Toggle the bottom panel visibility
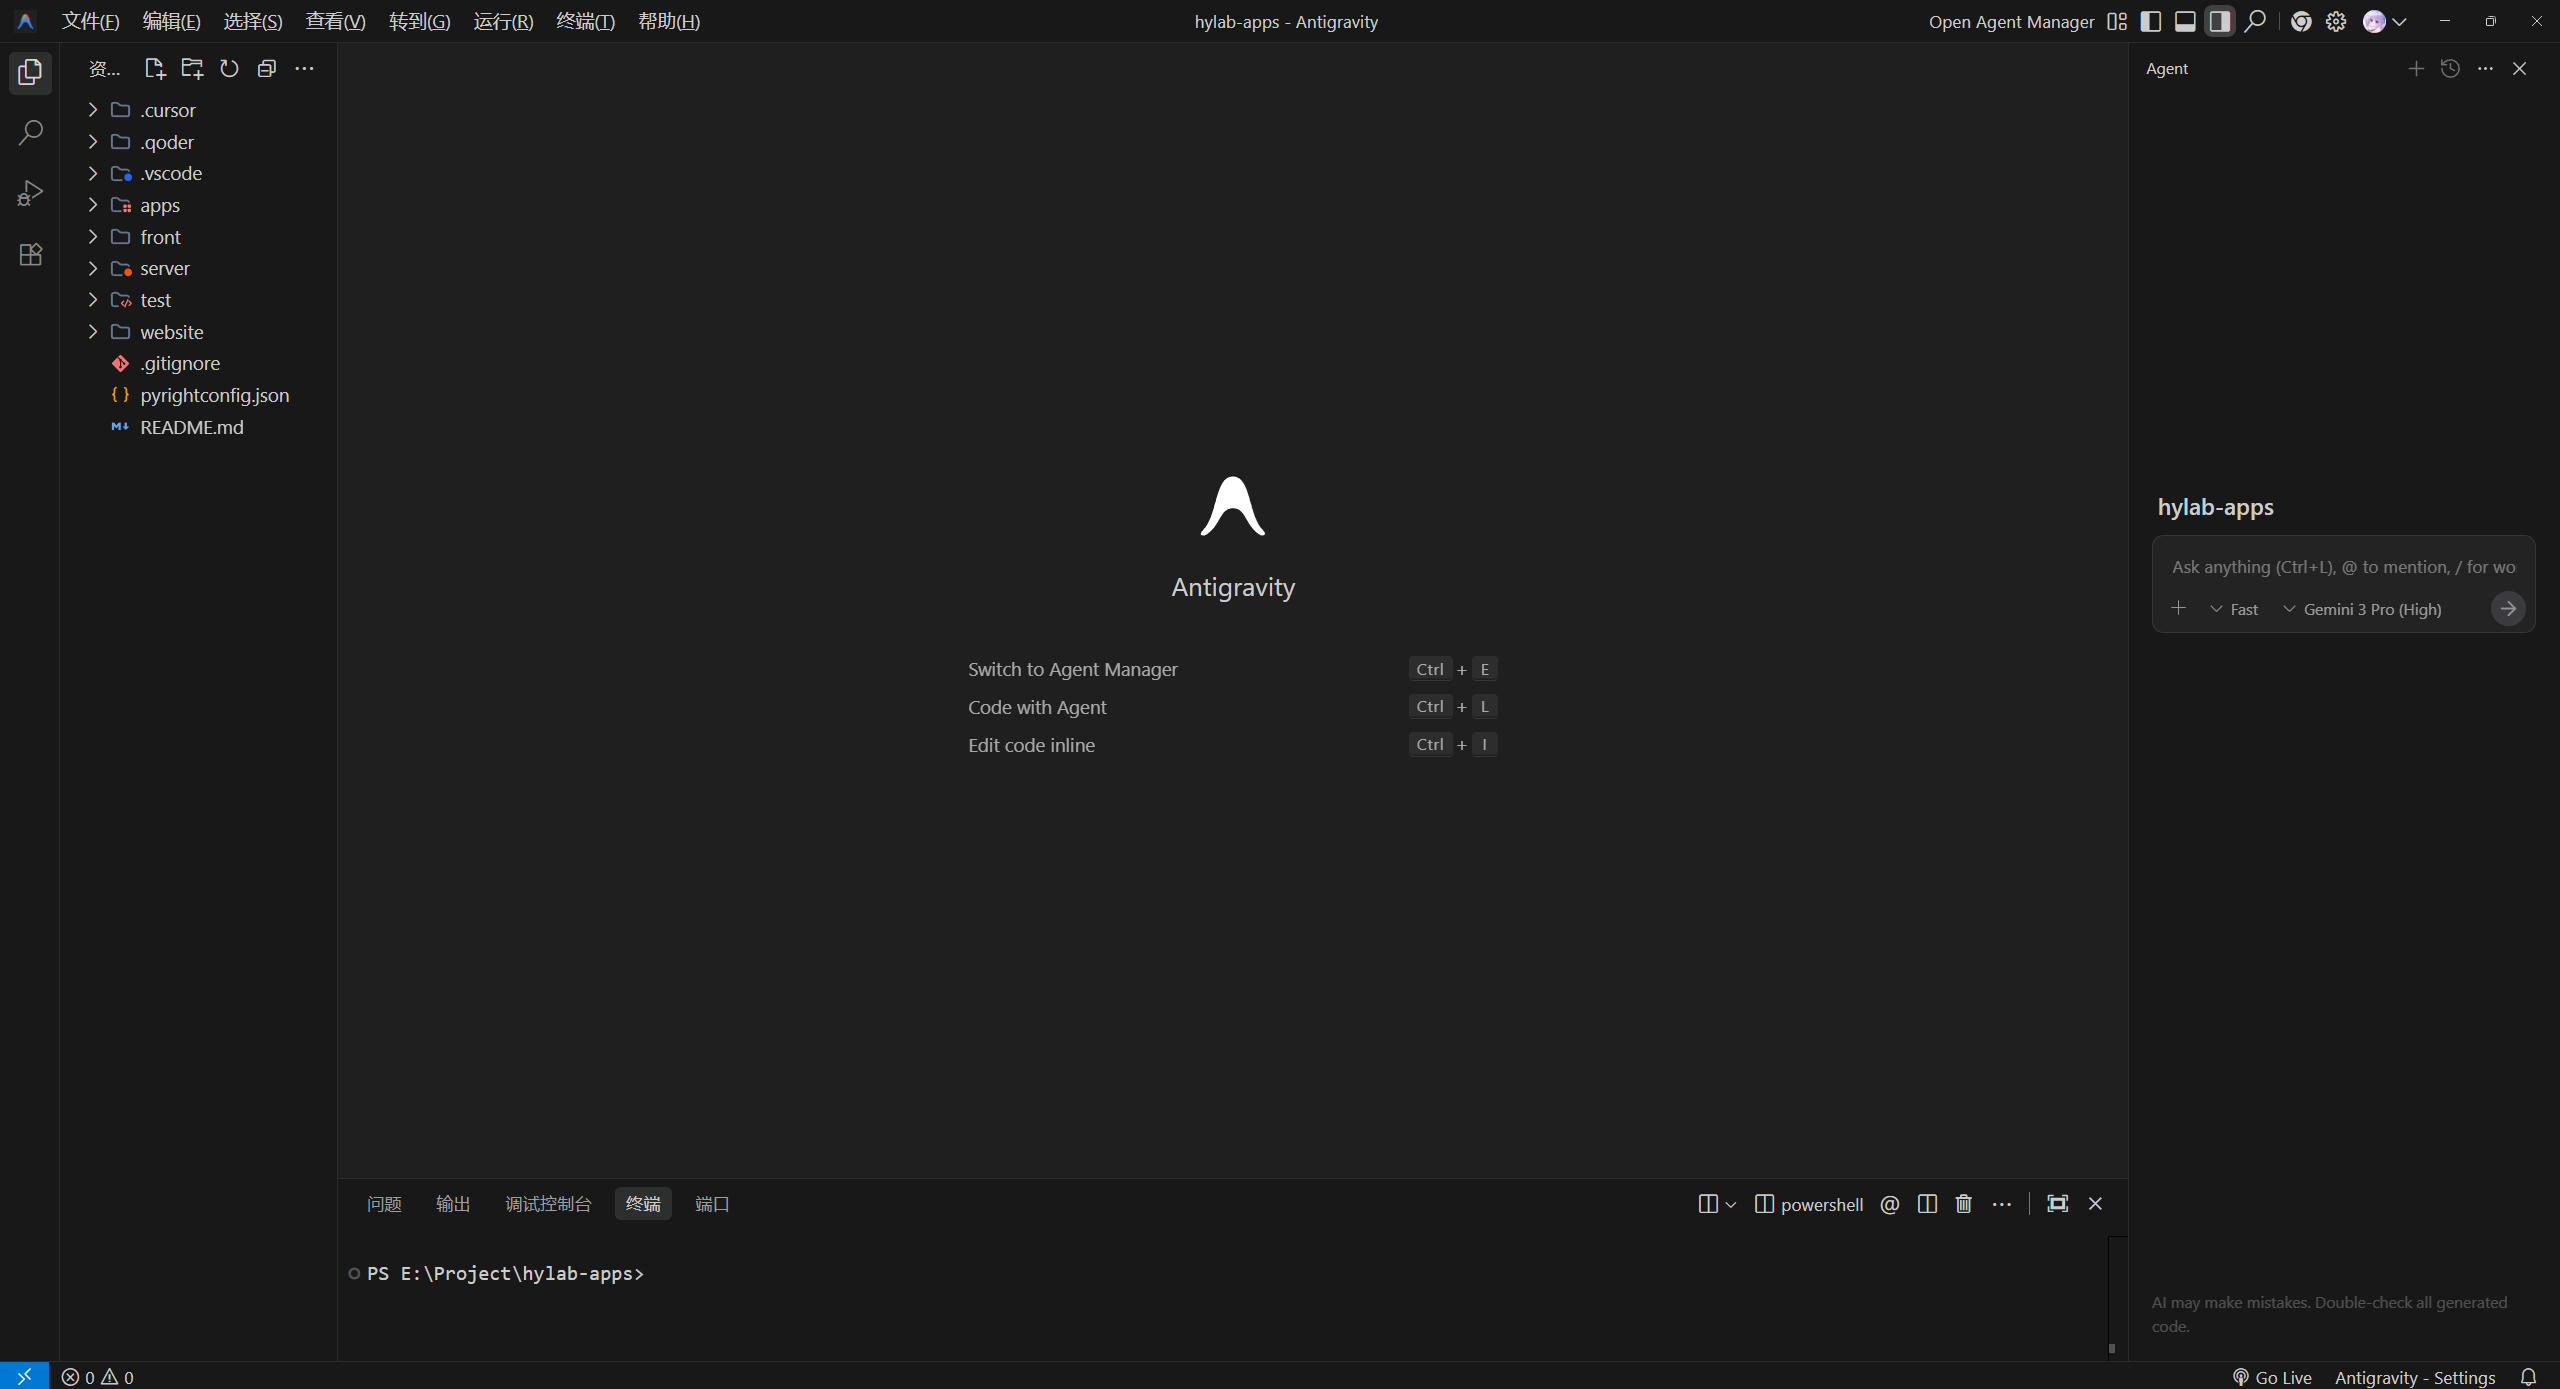Screen dimensions: 2560x1389 pyautogui.click(x=2185, y=21)
